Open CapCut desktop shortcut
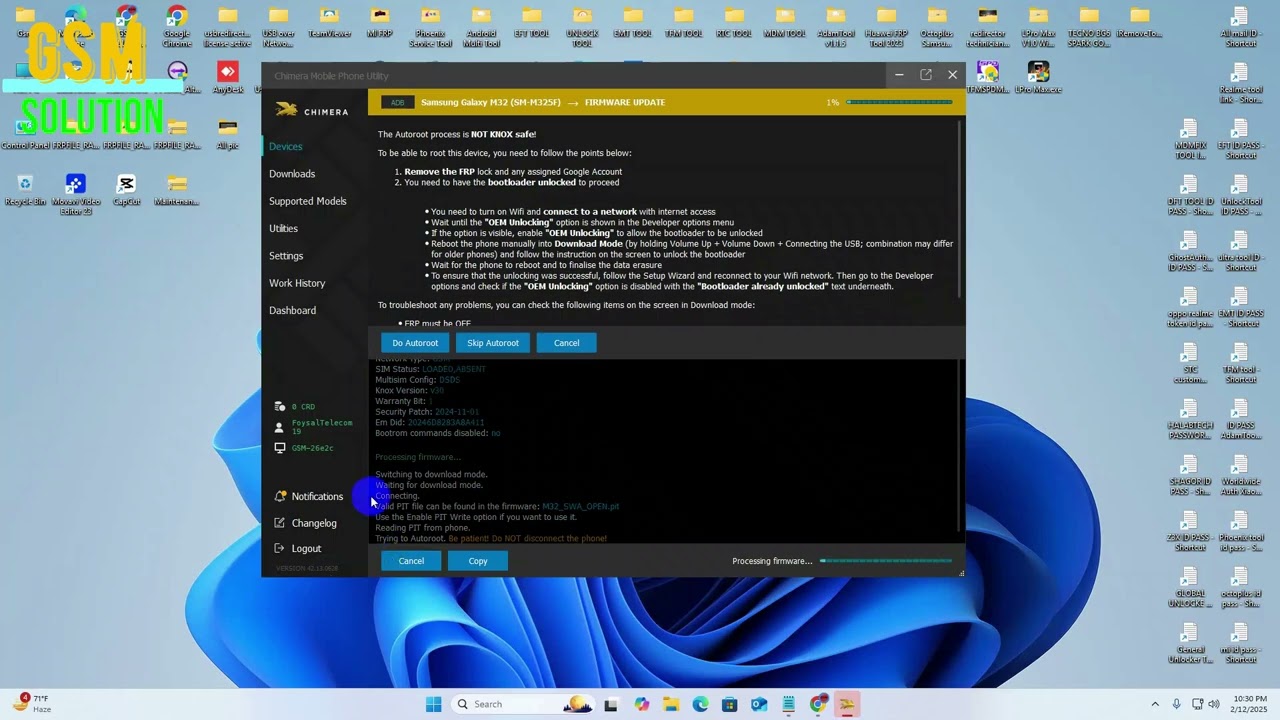The image size is (1280, 720). (x=126, y=190)
